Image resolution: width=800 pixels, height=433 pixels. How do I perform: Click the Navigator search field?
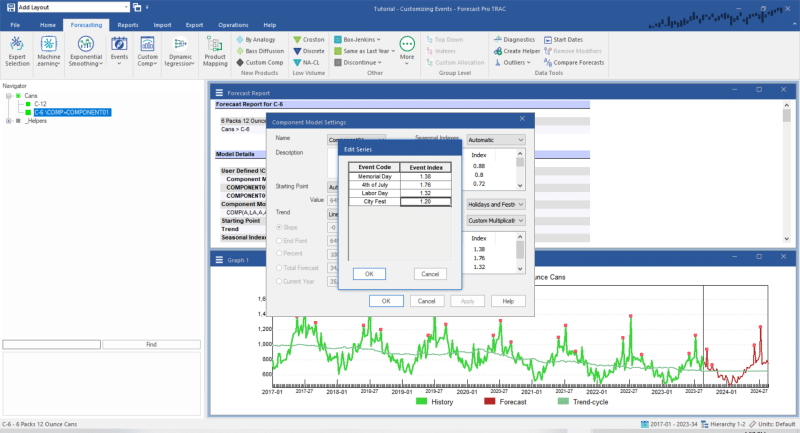point(52,344)
